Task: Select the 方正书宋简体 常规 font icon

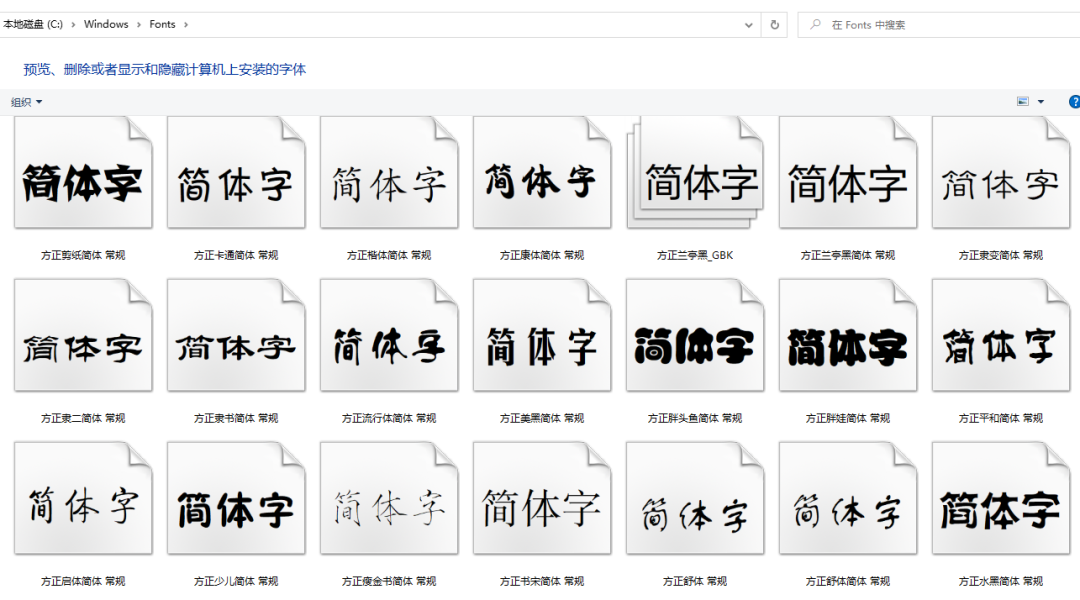Action: pos(542,499)
